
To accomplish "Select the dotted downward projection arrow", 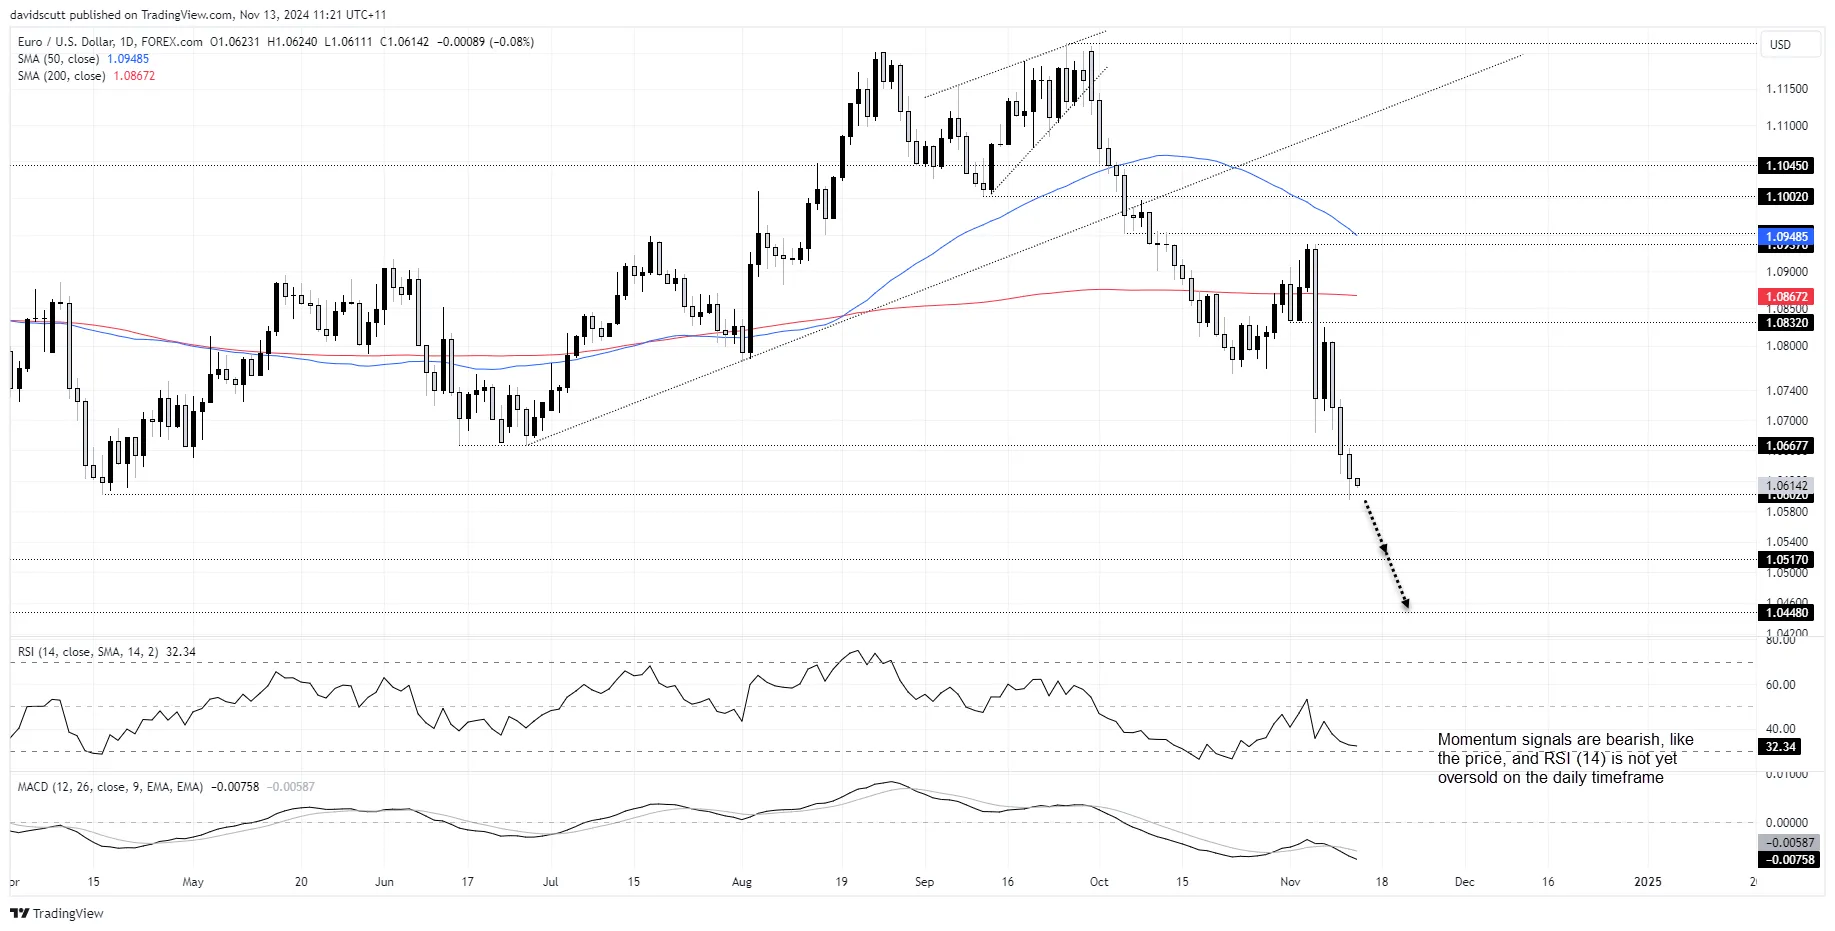I will pyautogui.click(x=1387, y=554).
